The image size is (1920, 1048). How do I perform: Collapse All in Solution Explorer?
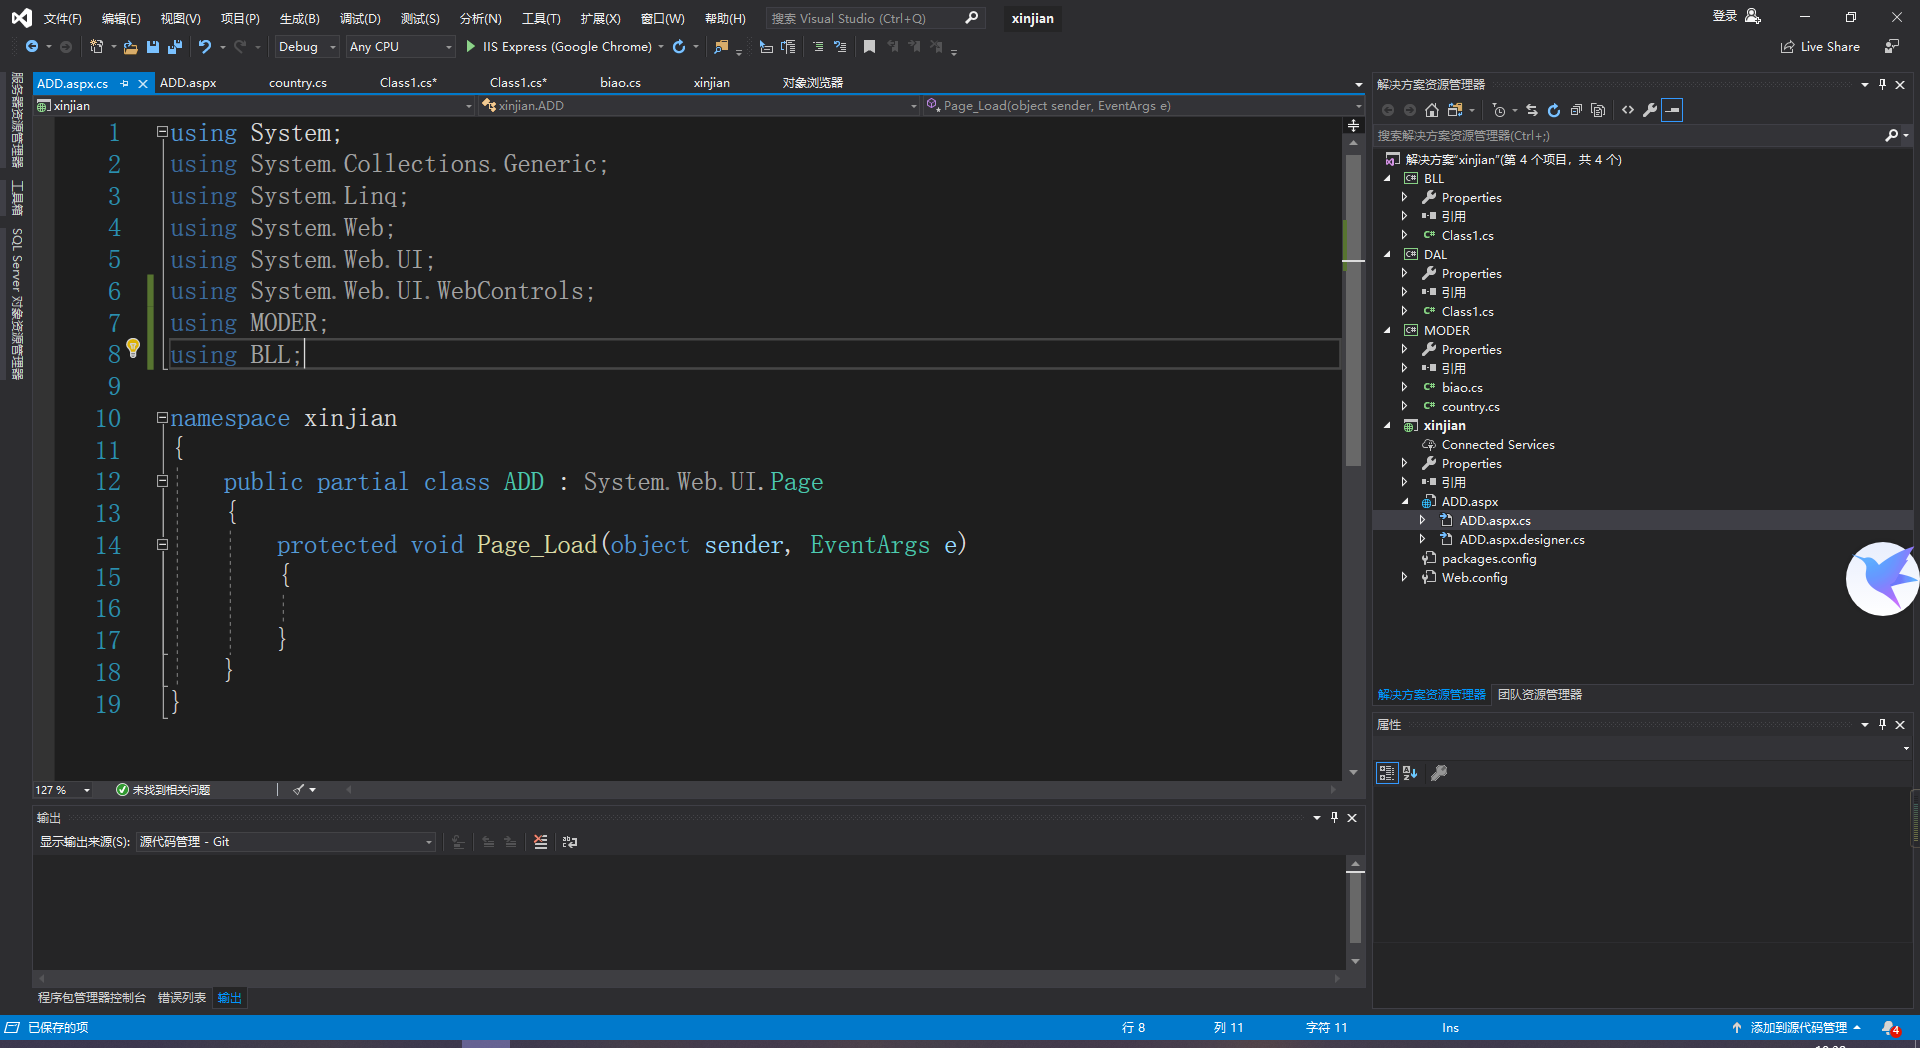(1576, 110)
